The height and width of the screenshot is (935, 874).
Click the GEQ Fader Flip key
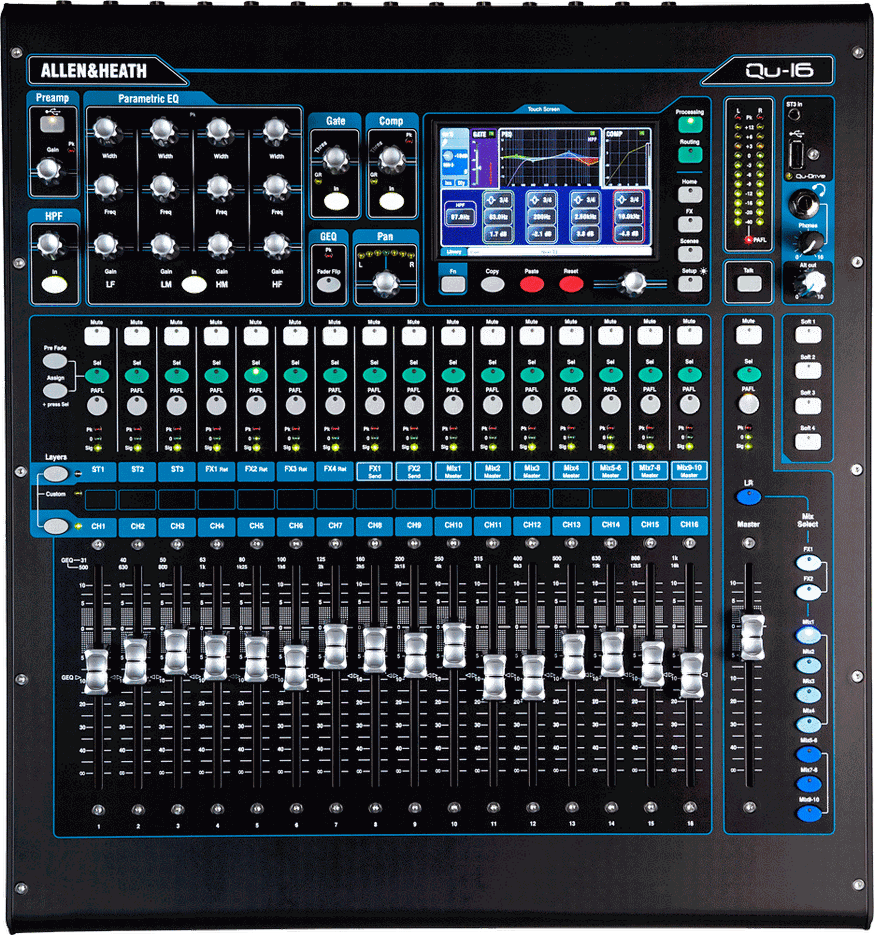click(x=329, y=284)
